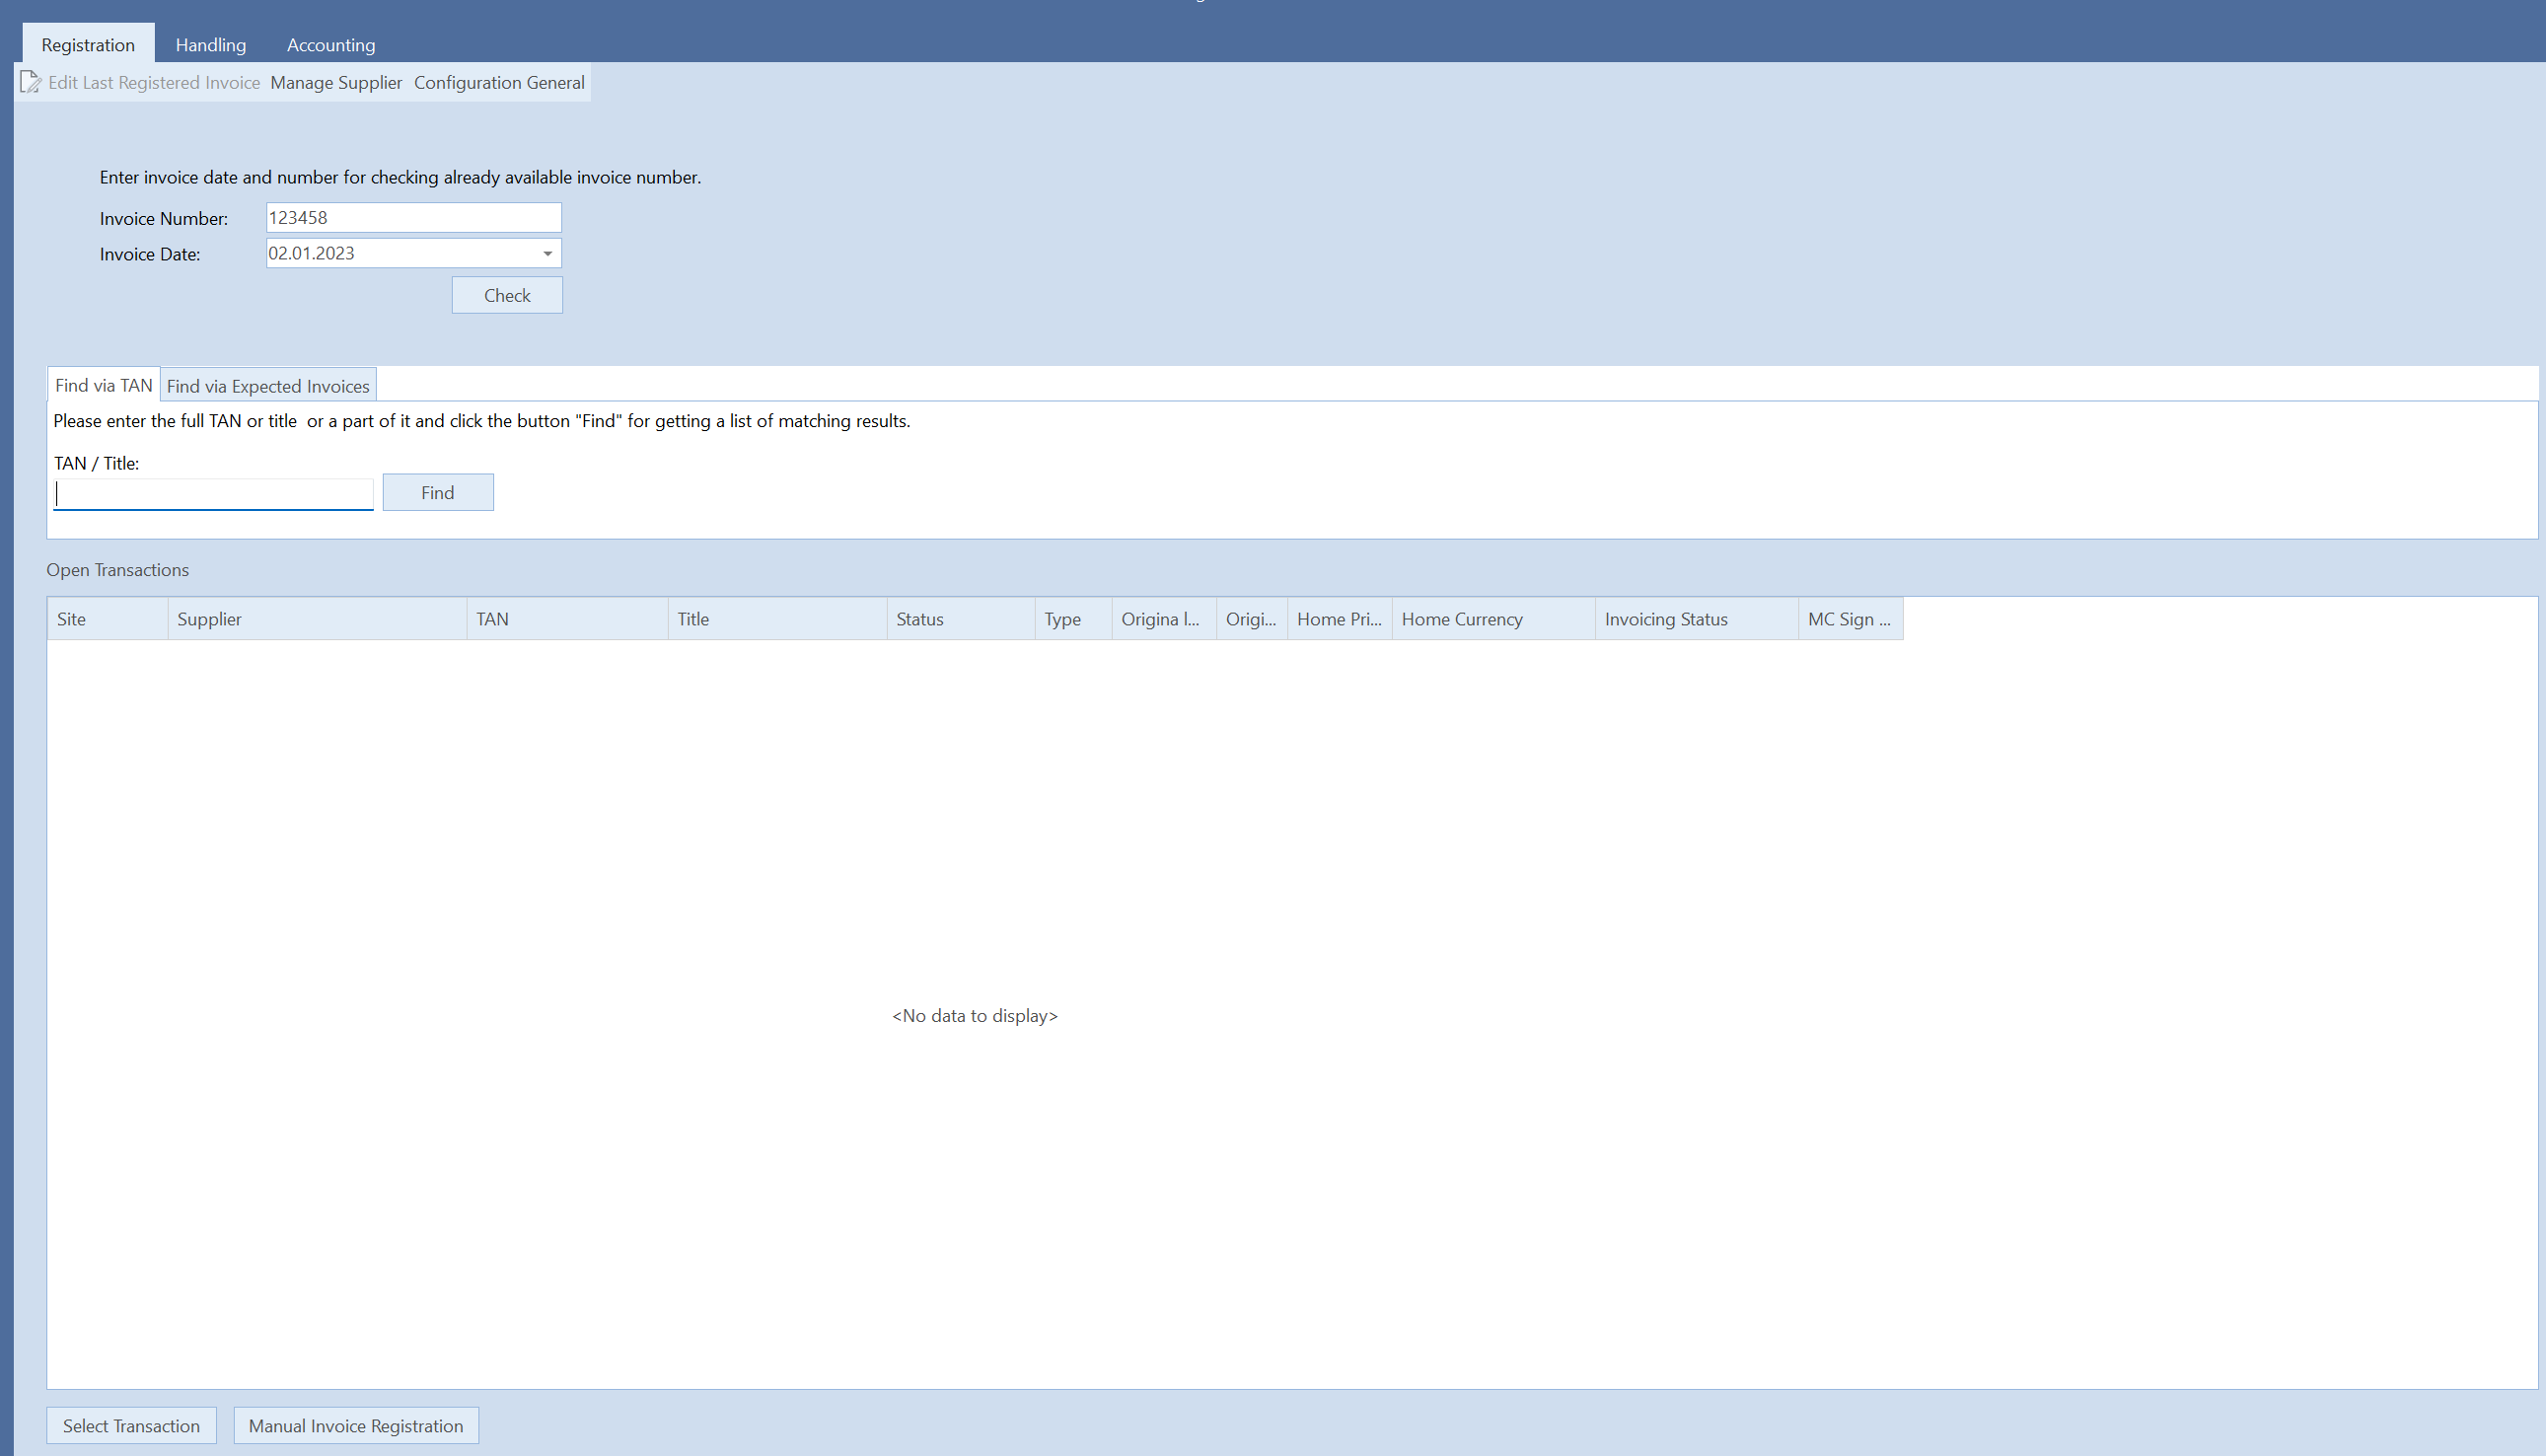Open Manual Invoice Registration
This screenshot has height=1456, width=2546.
point(356,1426)
